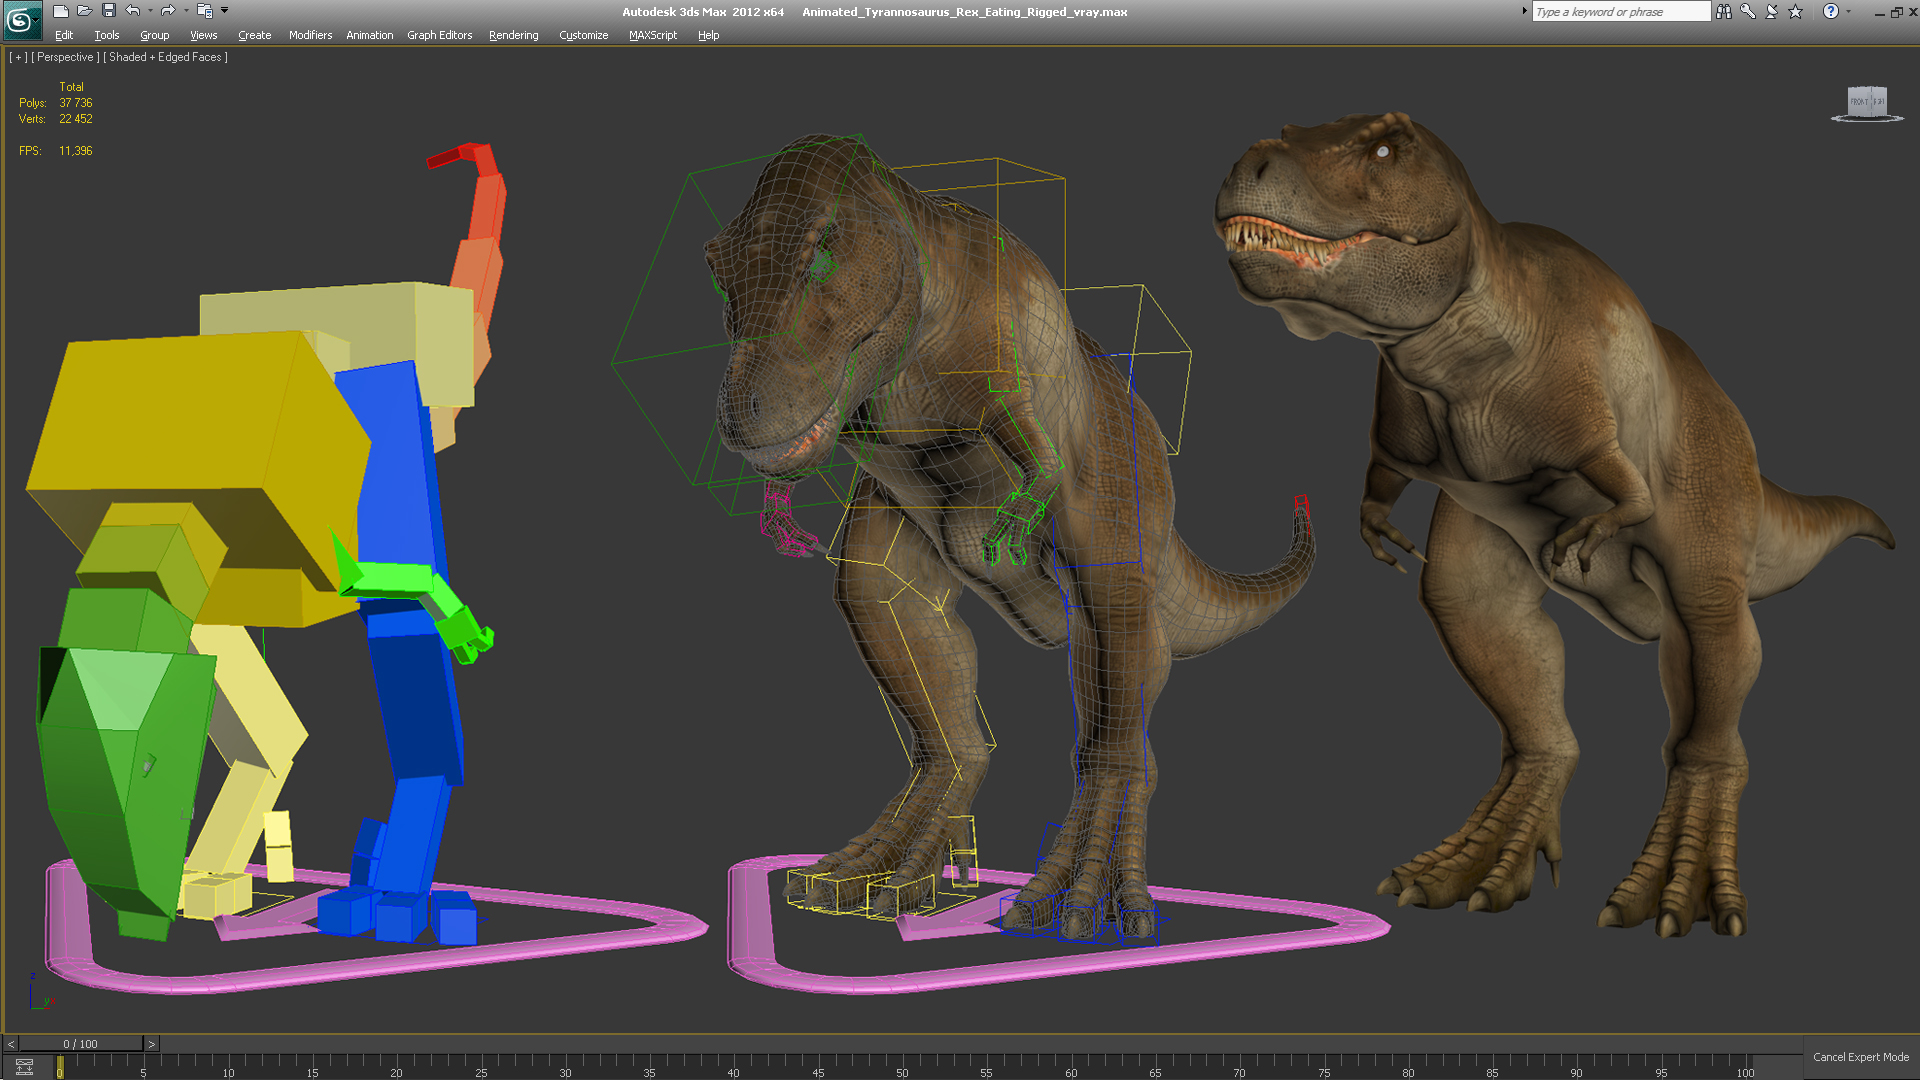
Task: Open the Project Folder icon
Action: (204, 11)
